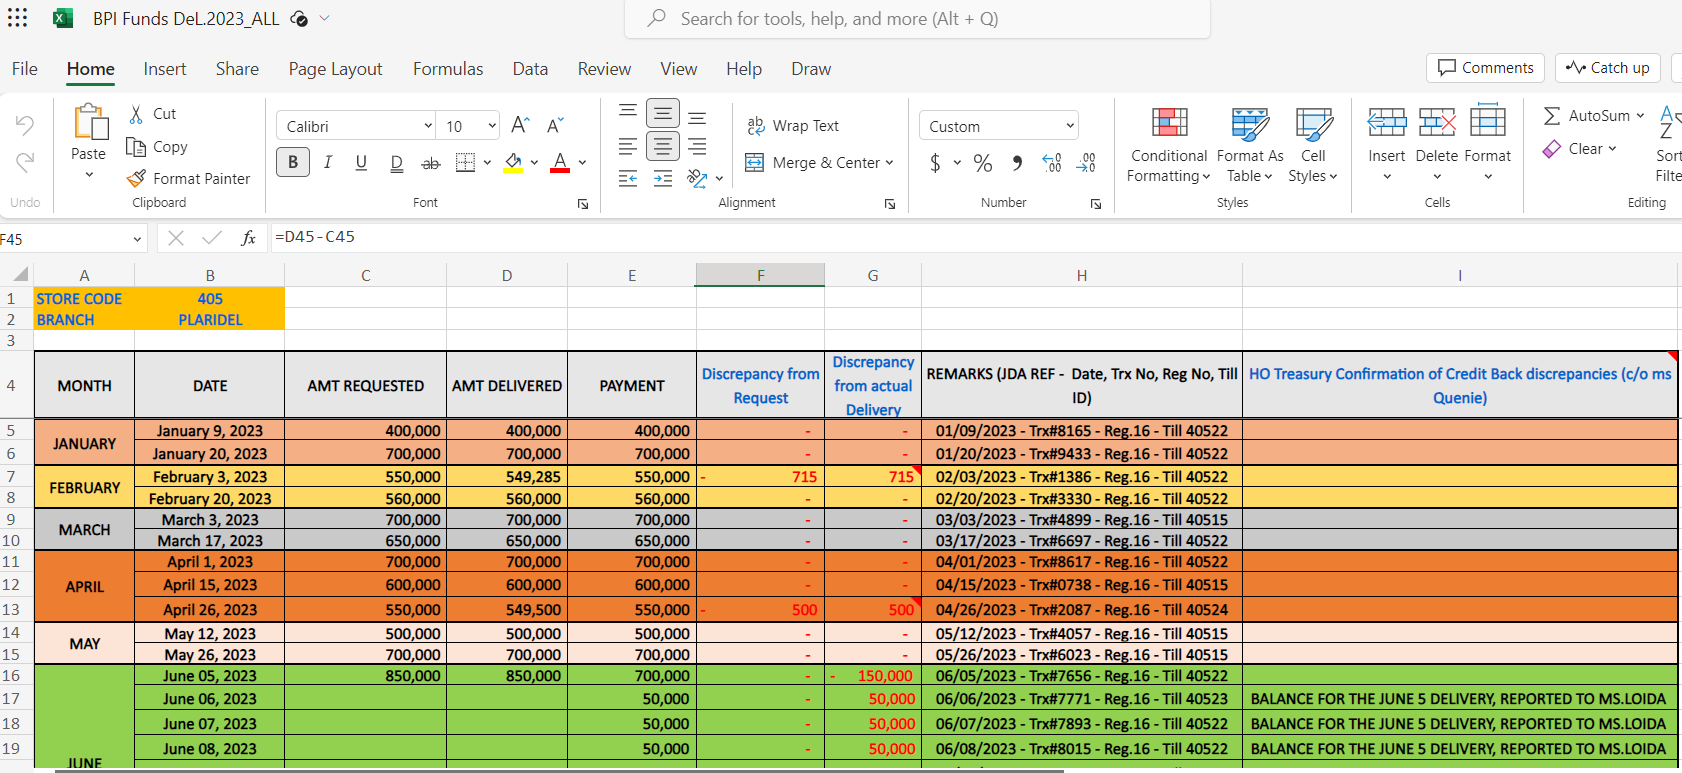Toggle Underline formatting

pyautogui.click(x=361, y=163)
